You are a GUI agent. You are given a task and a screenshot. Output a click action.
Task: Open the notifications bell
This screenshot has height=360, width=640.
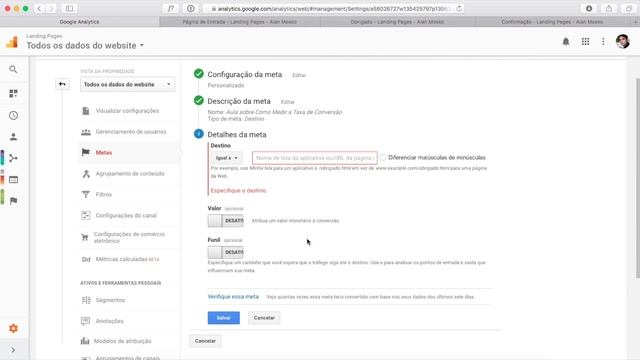tap(566, 42)
